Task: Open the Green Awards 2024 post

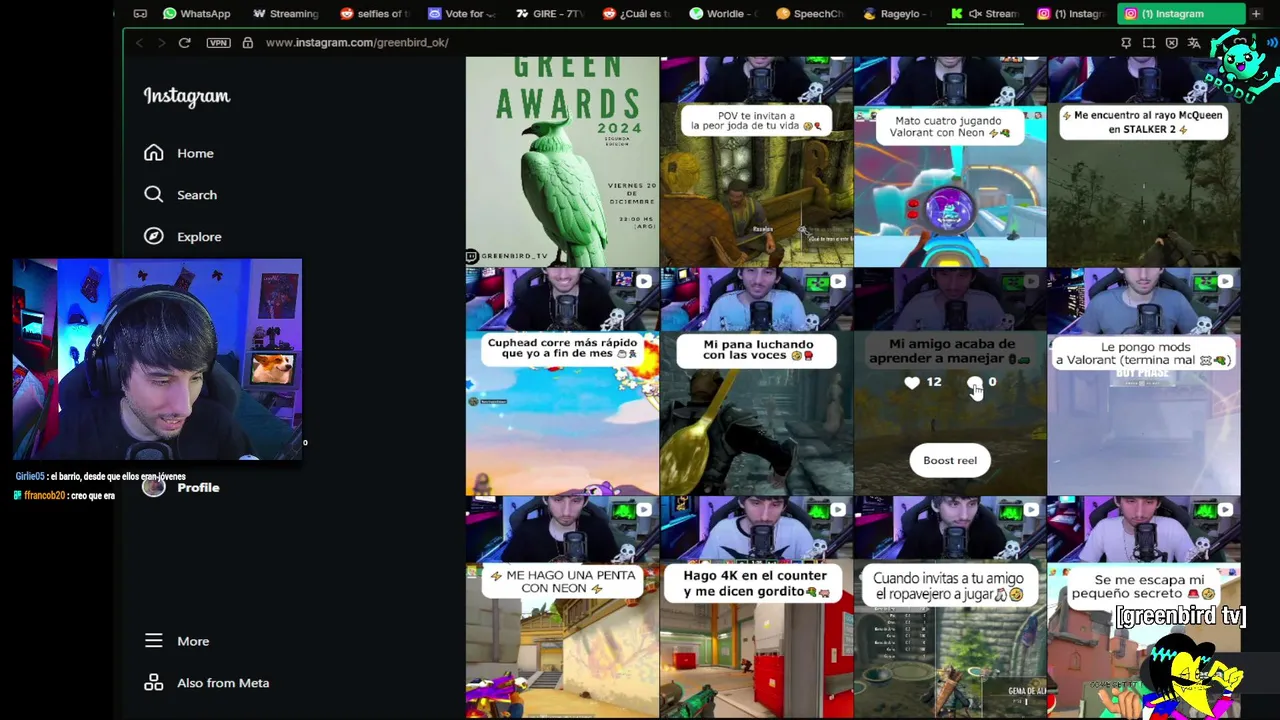Action: pyautogui.click(x=562, y=161)
